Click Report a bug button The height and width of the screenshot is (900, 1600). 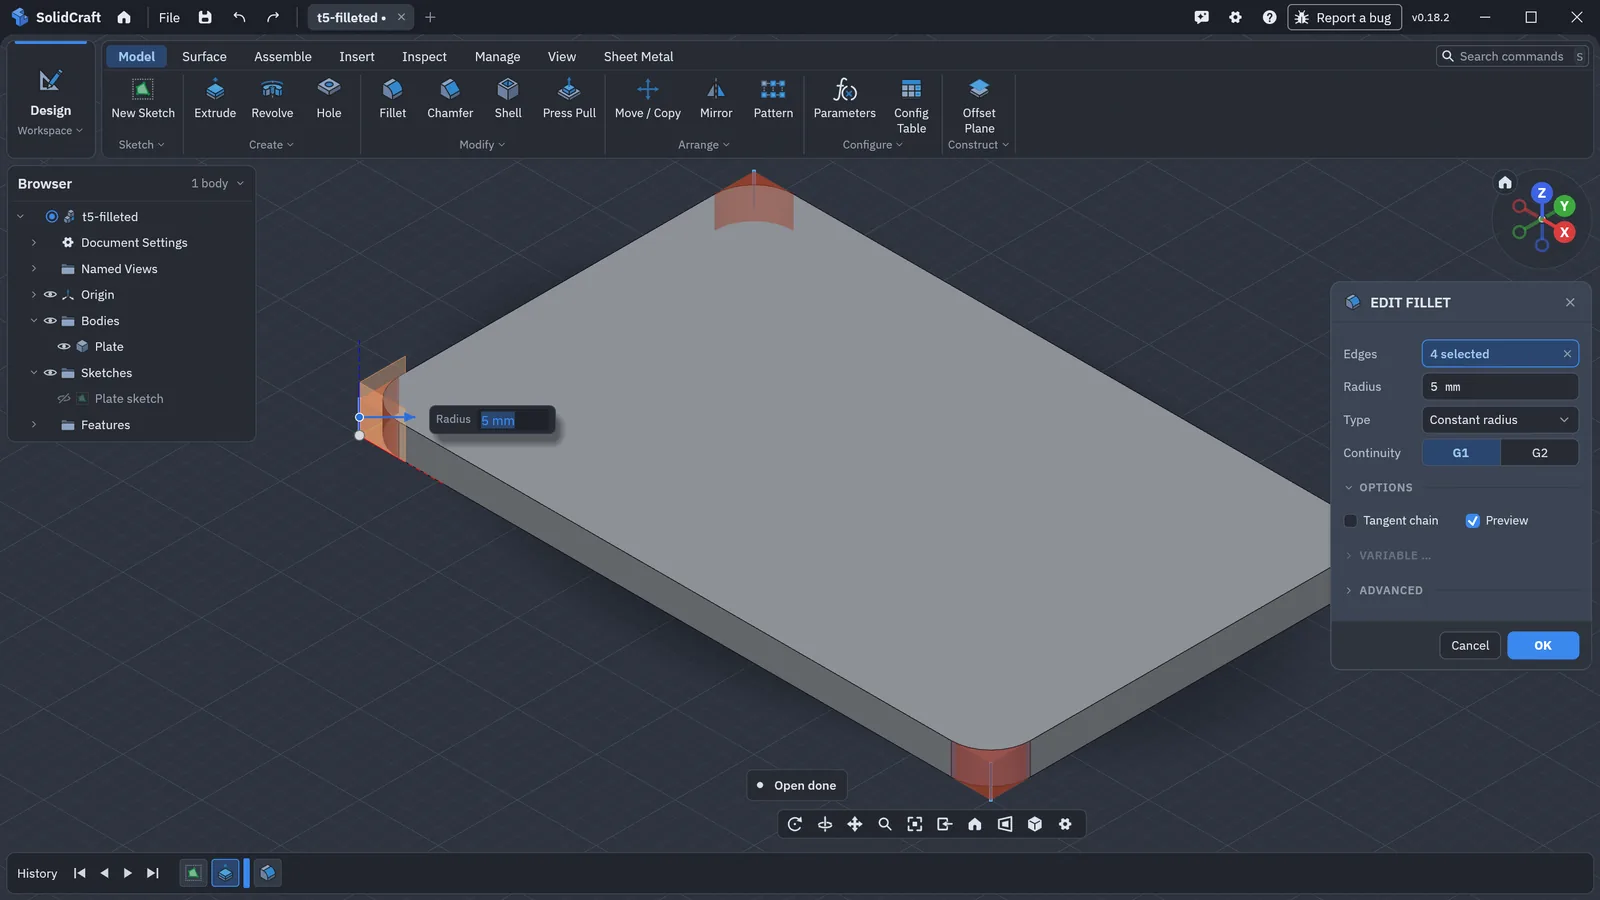[x=1344, y=17]
